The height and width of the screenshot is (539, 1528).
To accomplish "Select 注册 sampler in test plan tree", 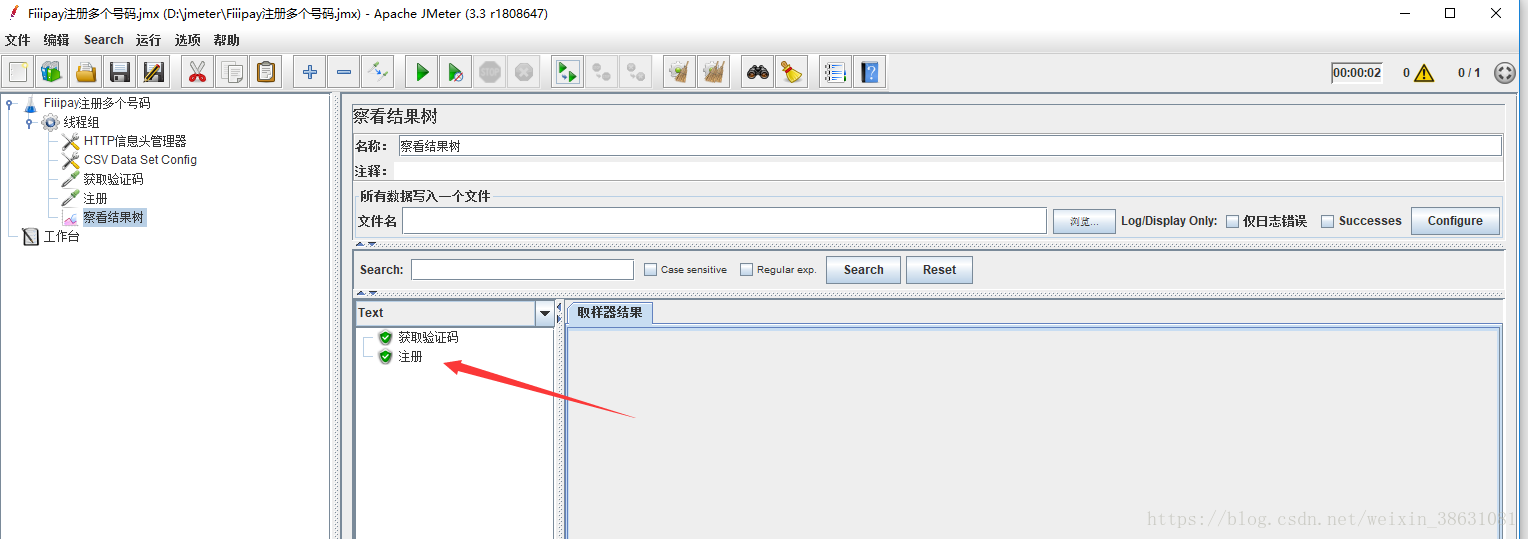I will (x=95, y=198).
